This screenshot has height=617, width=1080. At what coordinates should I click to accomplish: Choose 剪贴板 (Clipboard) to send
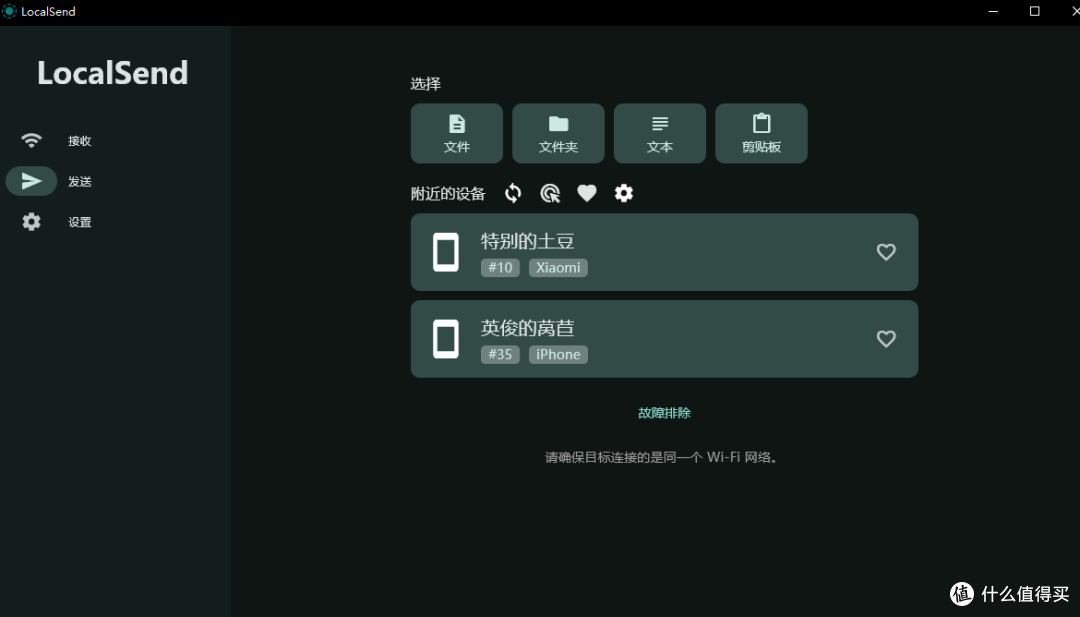pos(761,134)
